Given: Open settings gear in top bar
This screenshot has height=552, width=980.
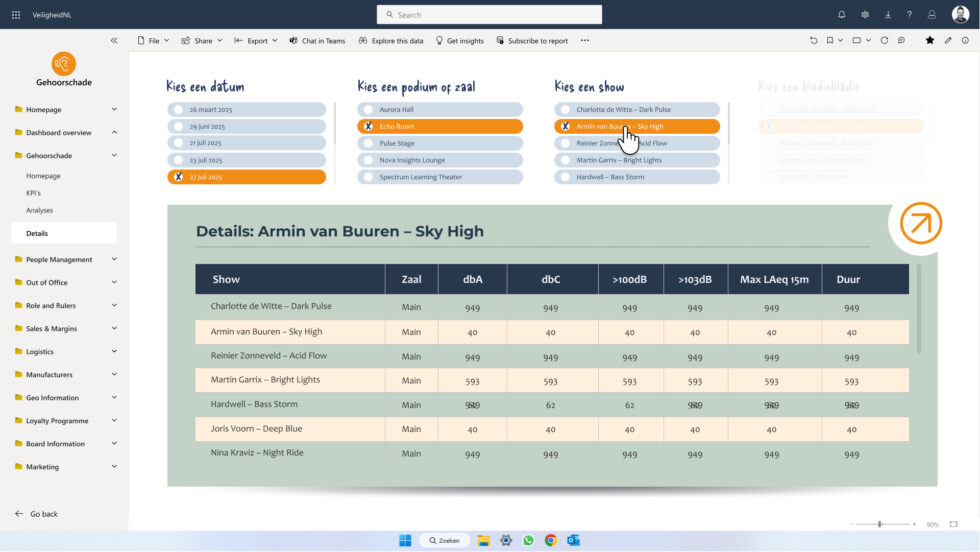Looking at the screenshot, I should [865, 15].
